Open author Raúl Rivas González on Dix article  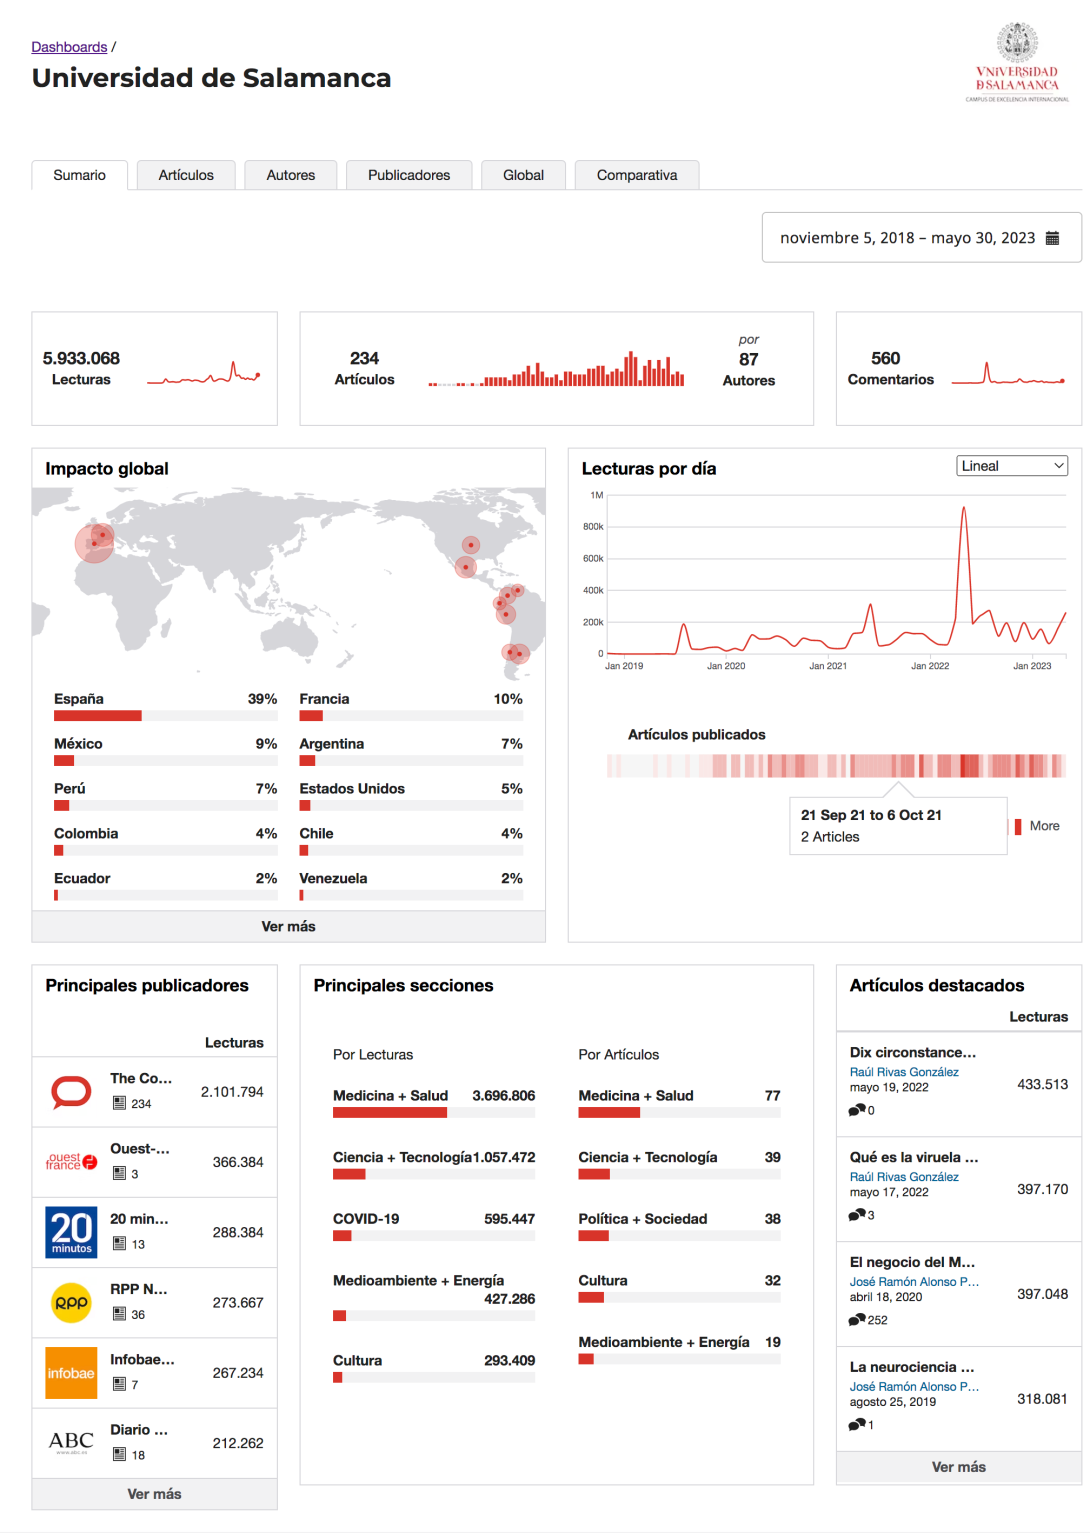click(x=904, y=1072)
